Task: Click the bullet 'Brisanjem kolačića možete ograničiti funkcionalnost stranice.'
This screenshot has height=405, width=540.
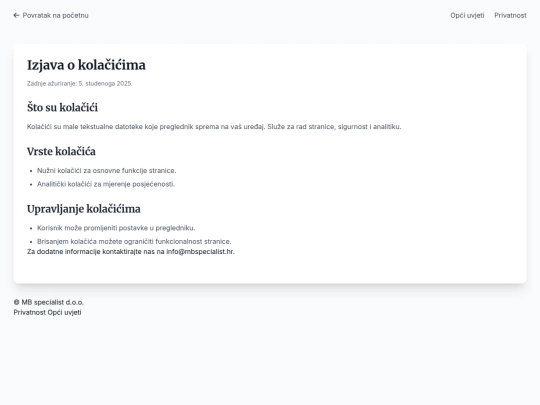Action: [x=134, y=241]
